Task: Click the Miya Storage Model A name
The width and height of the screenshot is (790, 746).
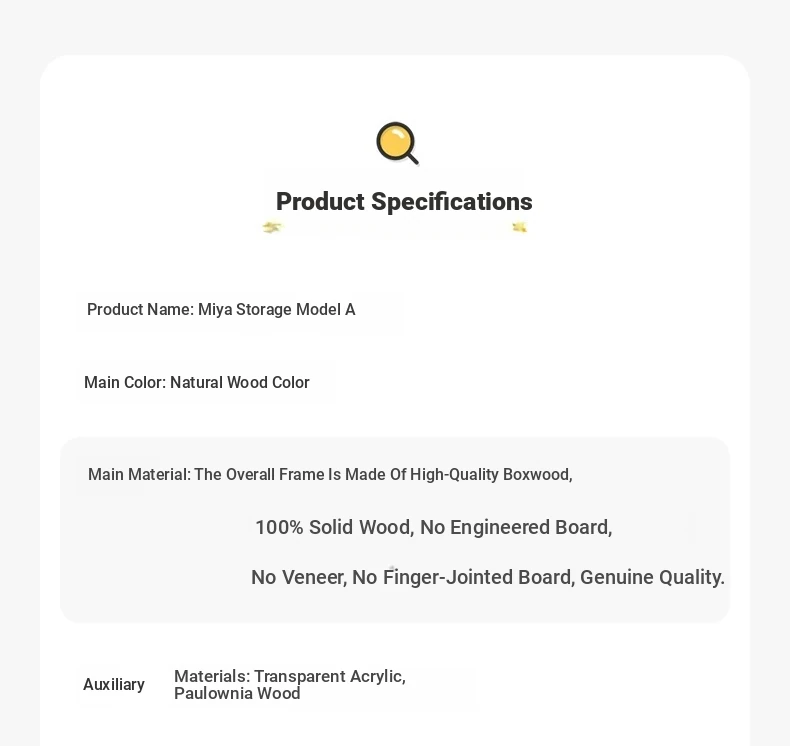Action: [277, 309]
